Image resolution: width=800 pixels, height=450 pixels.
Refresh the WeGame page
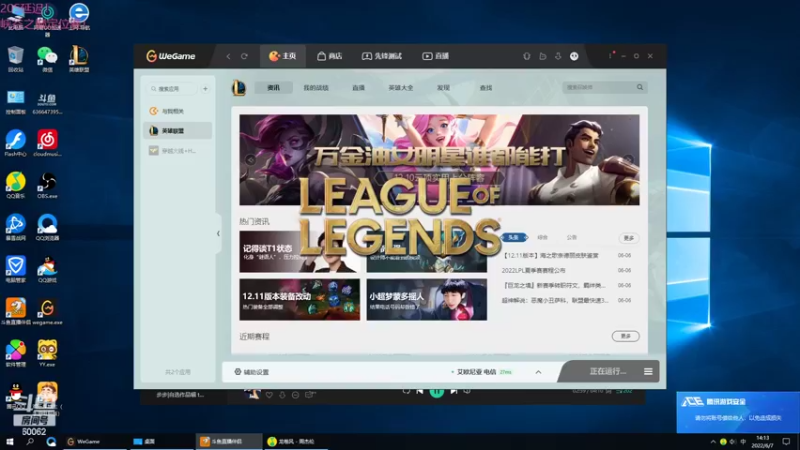(x=244, y=56)
